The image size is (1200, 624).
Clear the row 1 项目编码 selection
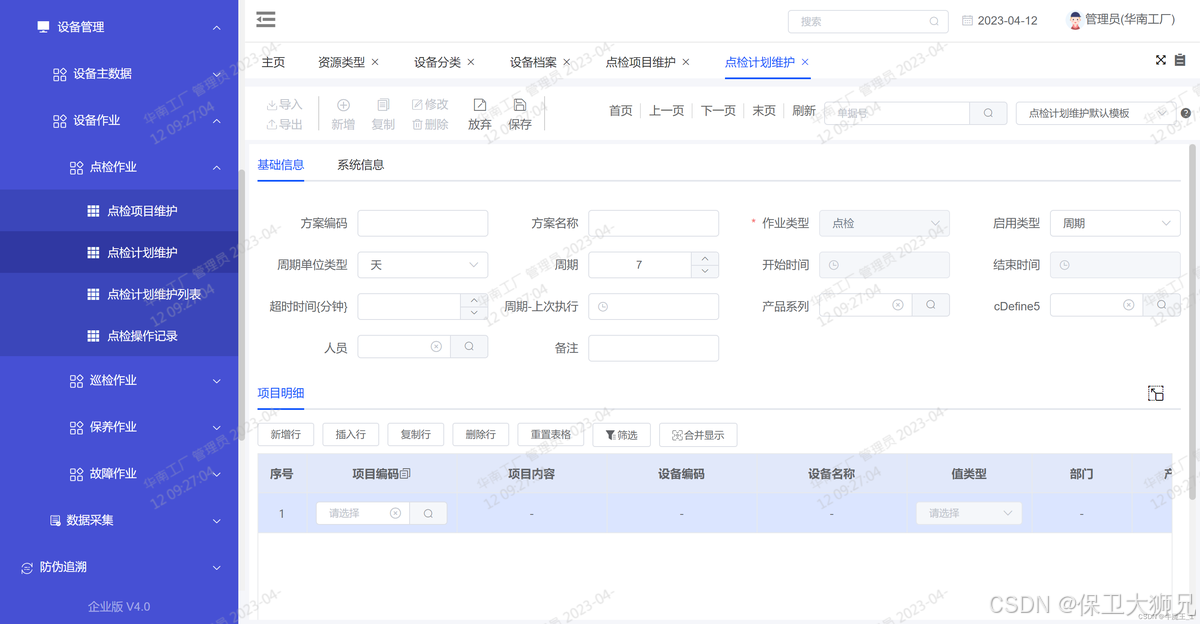[x=395, y=513]
